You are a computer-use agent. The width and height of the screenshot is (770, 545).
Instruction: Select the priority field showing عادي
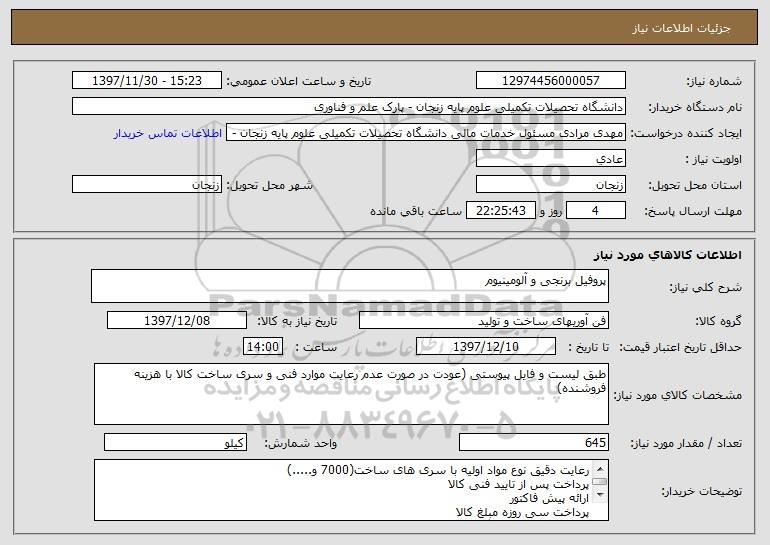click(550, 159)
